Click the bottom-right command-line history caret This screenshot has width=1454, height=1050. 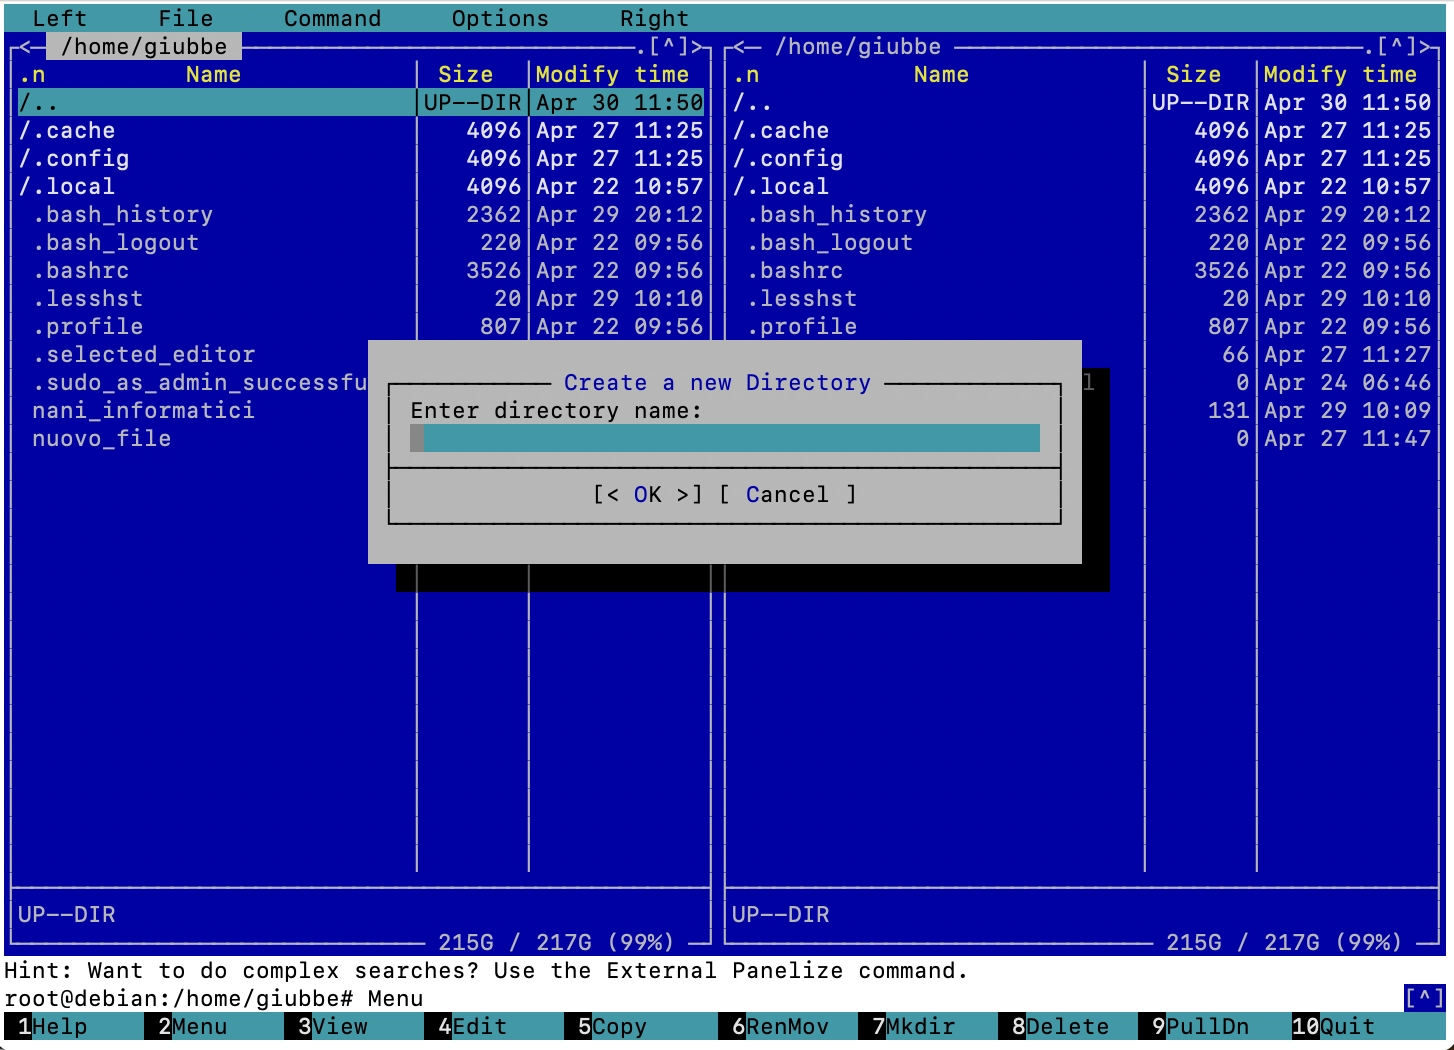click(x=1424, y=998)
